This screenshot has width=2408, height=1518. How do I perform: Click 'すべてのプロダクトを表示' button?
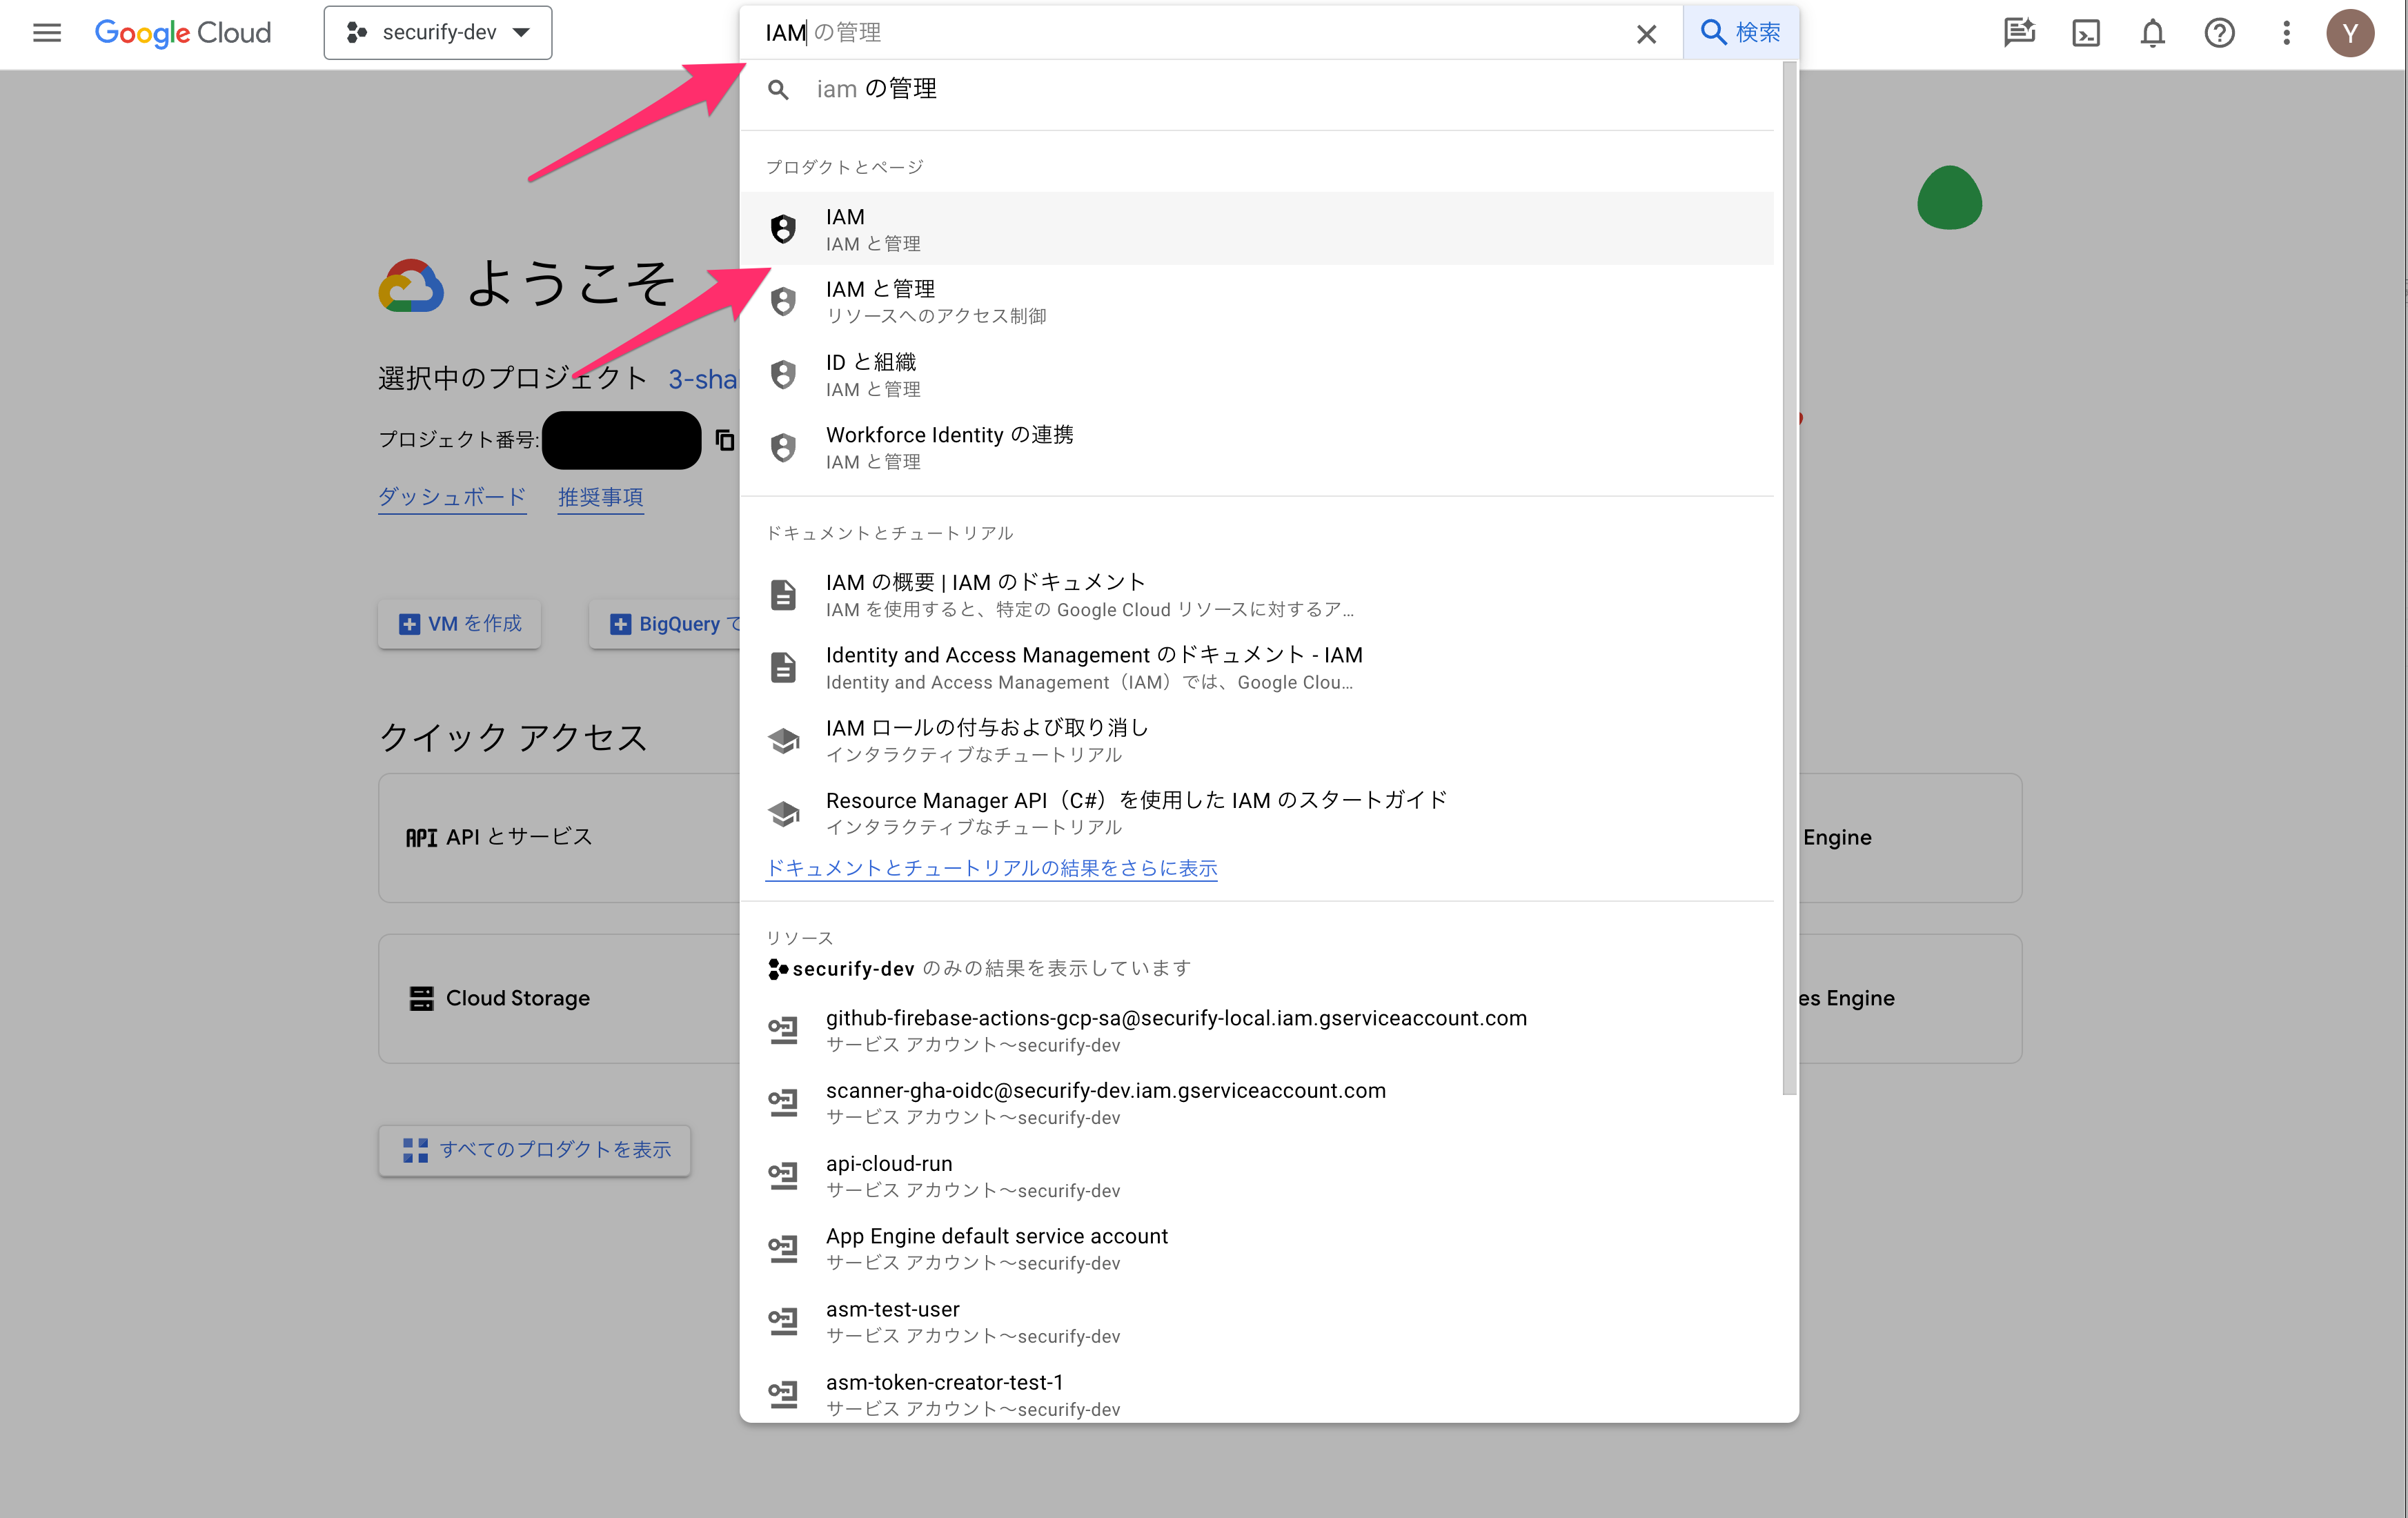535,1150
